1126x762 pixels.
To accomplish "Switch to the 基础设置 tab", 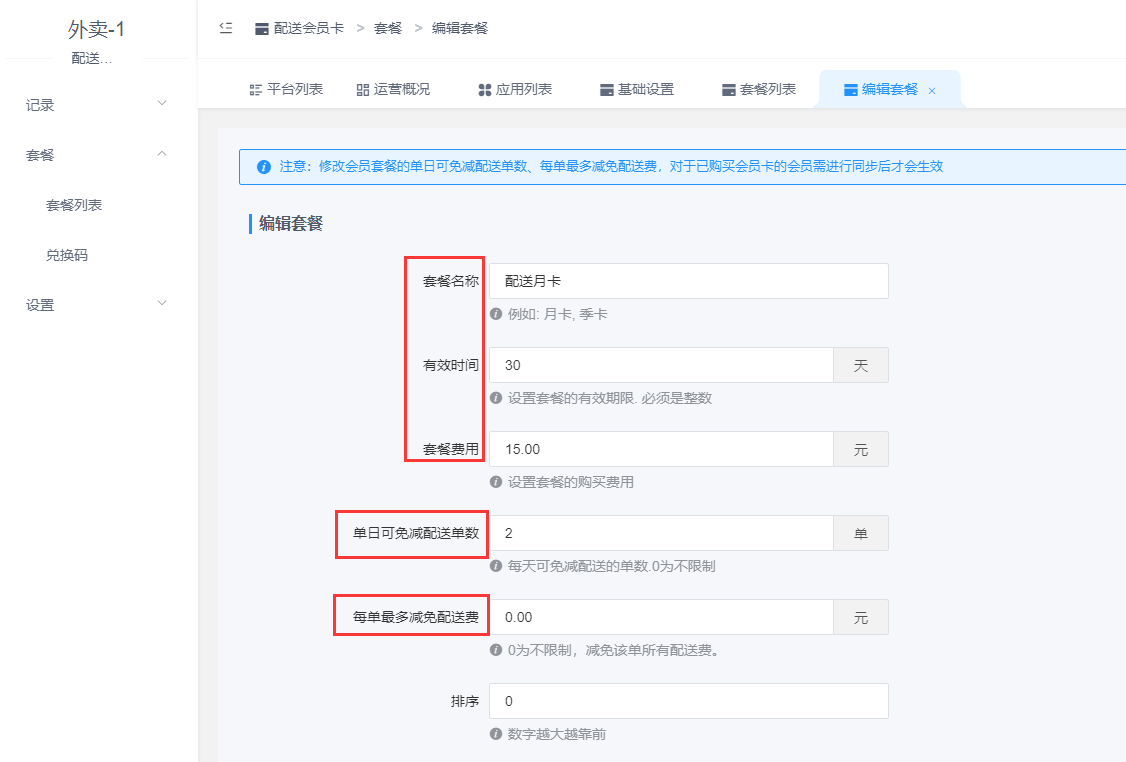I will pos(637,90).
